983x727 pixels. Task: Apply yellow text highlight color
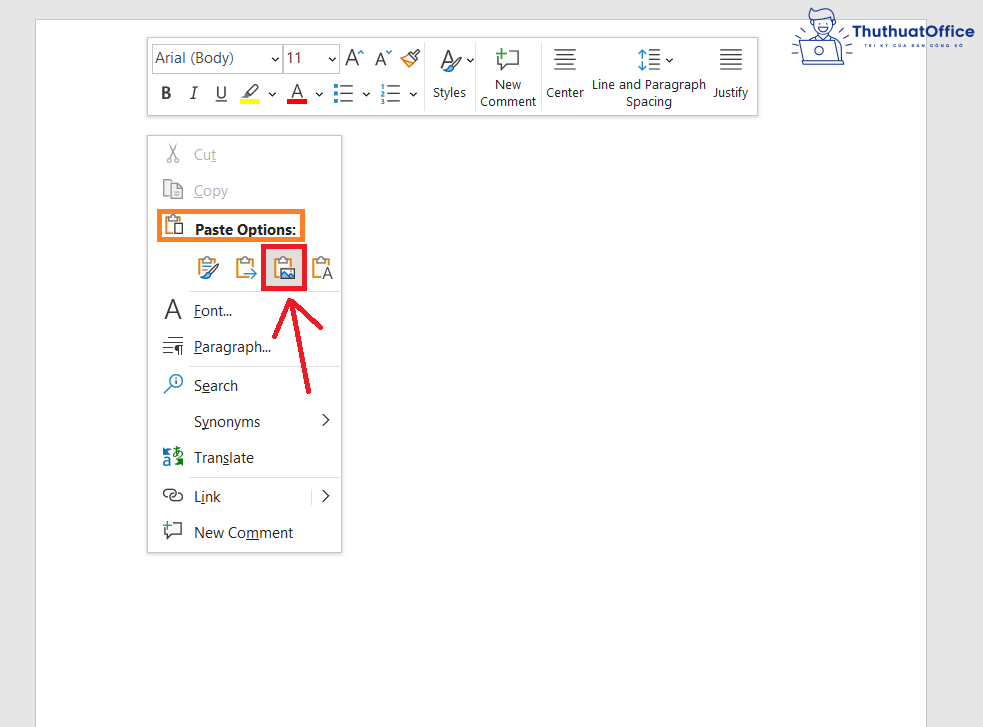(251, 93)
